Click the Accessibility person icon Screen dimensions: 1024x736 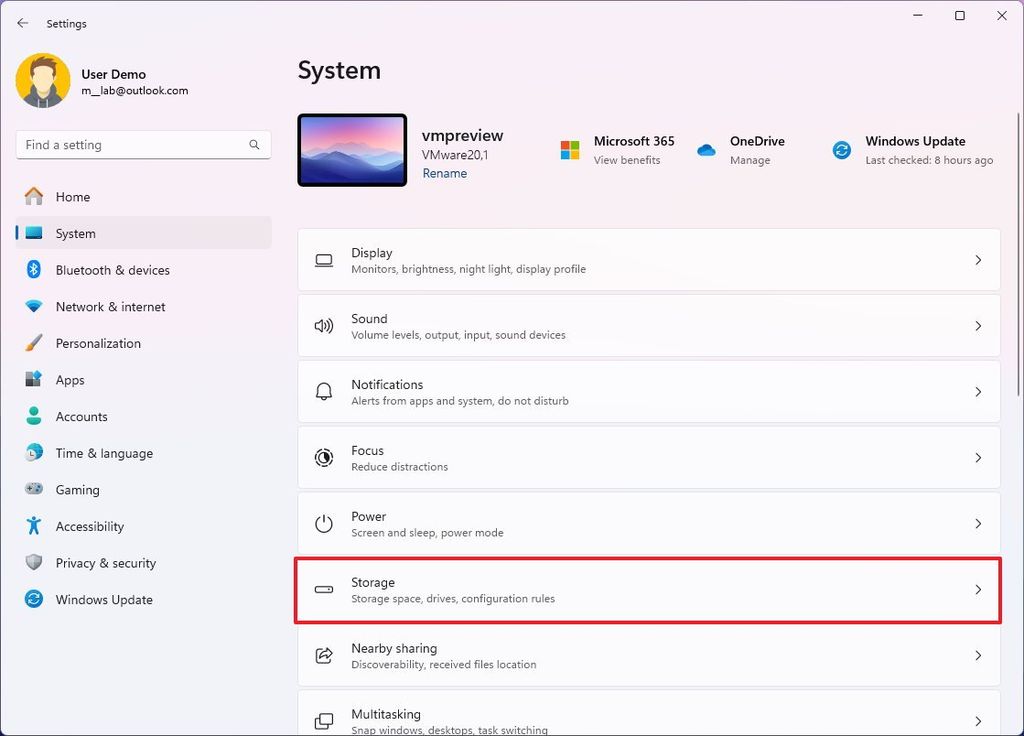[x=31, y=526]
